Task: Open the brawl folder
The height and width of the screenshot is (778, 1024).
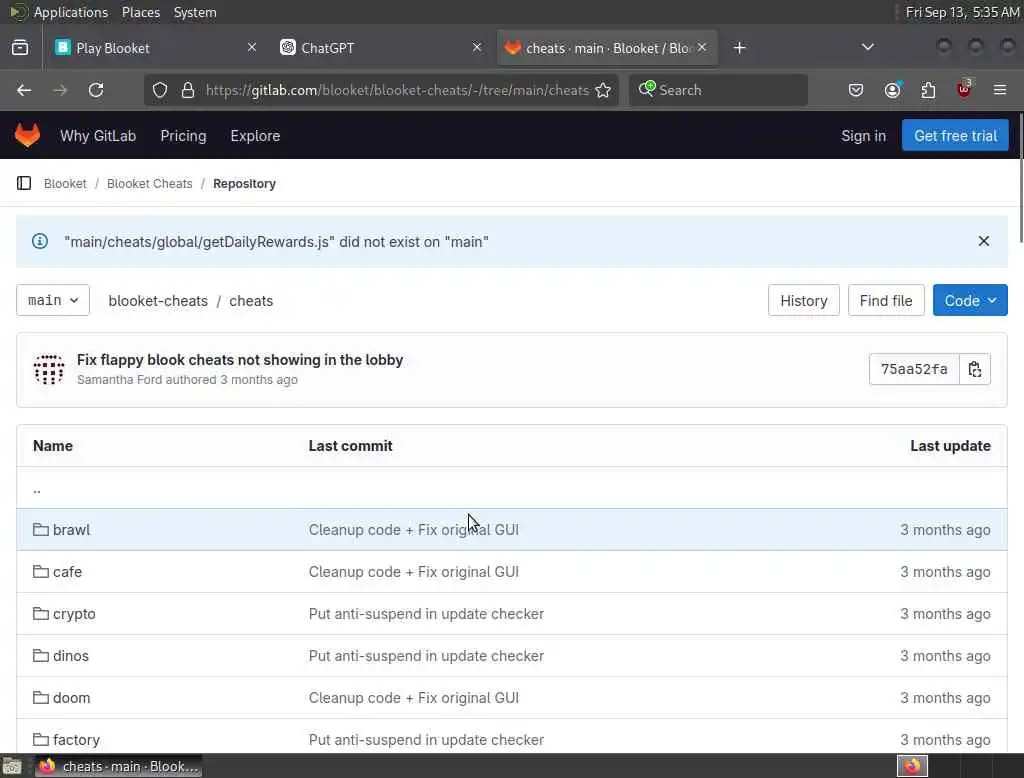Action: 71,530
